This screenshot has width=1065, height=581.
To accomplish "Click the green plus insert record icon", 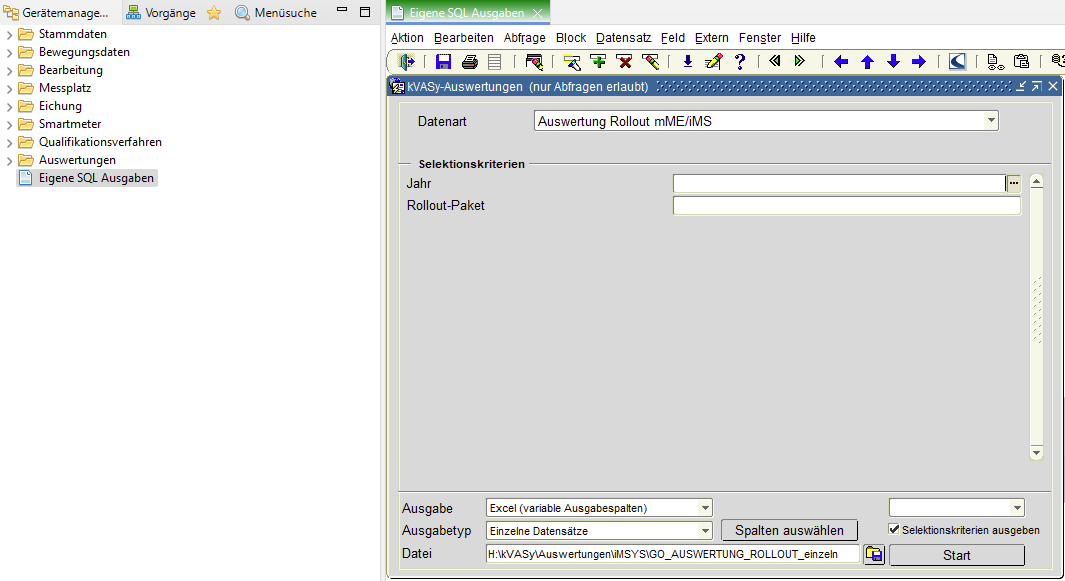I will [x=599, y=62].
